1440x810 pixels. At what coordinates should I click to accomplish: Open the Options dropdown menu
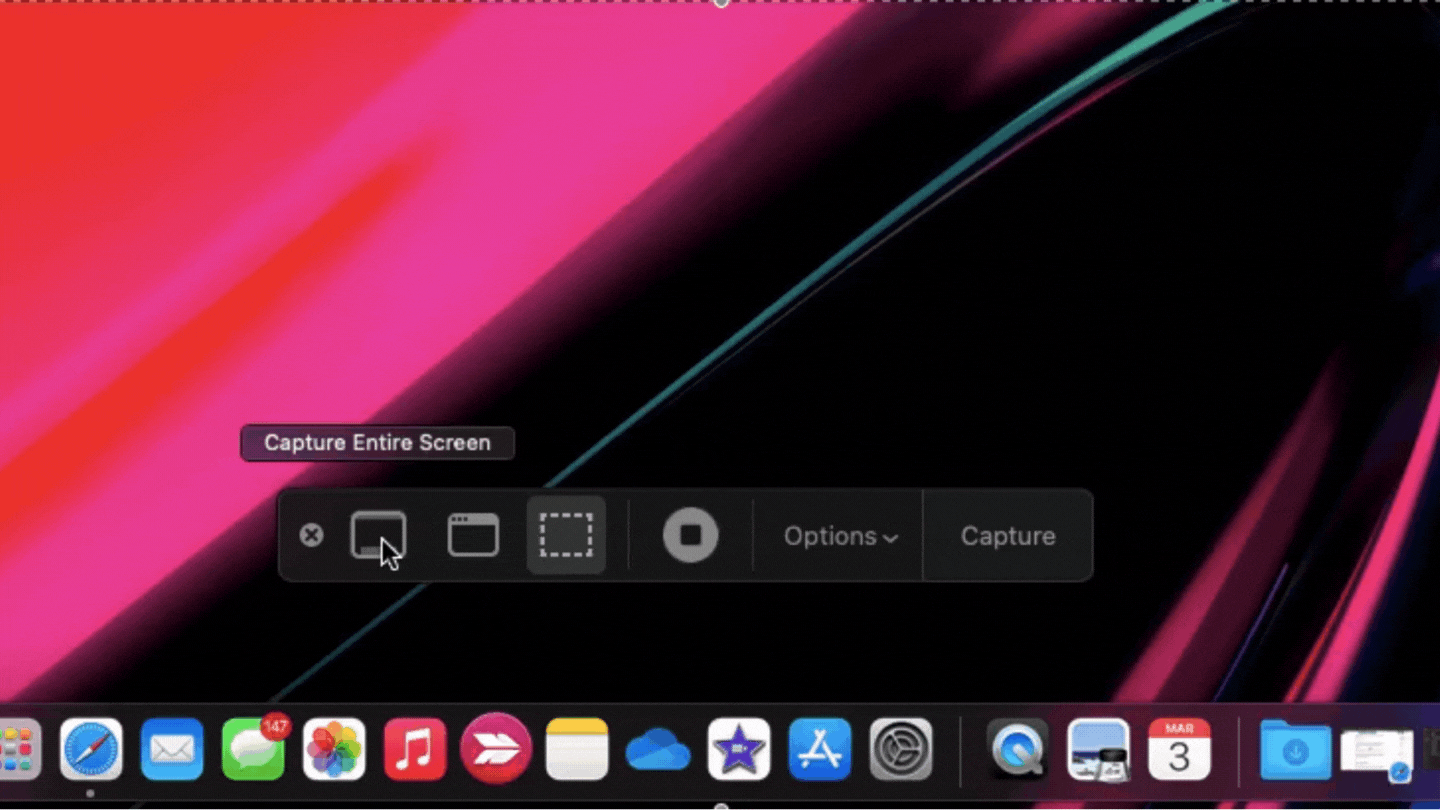tap(840, 536)
